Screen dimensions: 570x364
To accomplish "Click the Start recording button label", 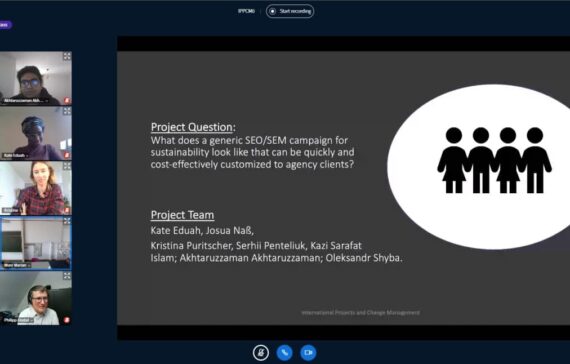I will 295,11.
